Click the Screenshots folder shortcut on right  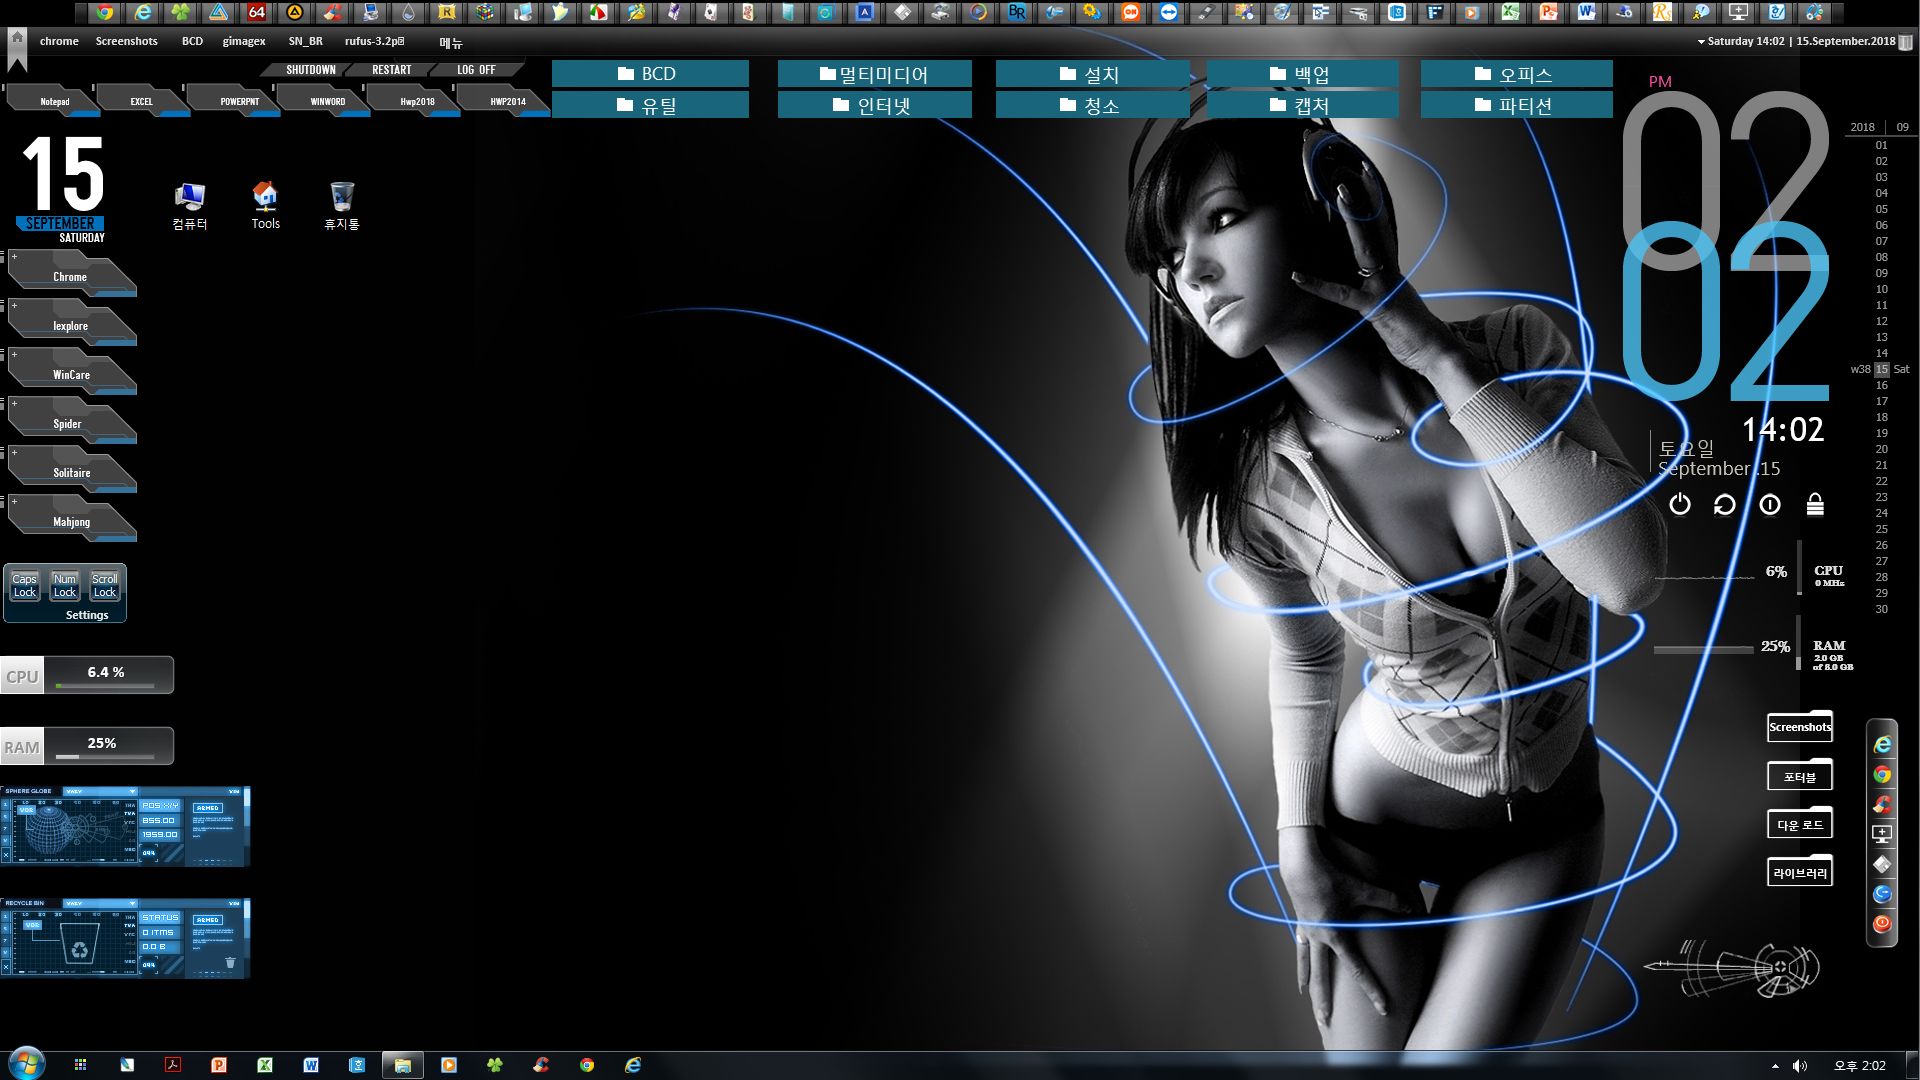point(1800,727)
